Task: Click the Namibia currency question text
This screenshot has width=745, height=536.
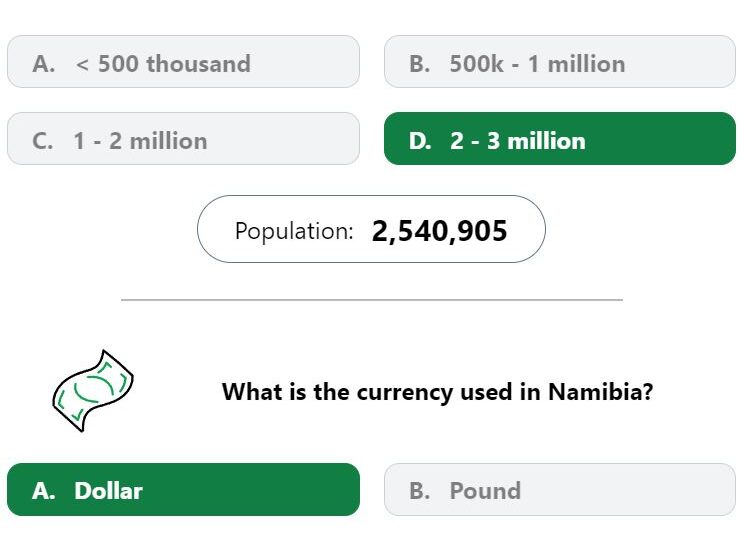Action: pos(438,392)
